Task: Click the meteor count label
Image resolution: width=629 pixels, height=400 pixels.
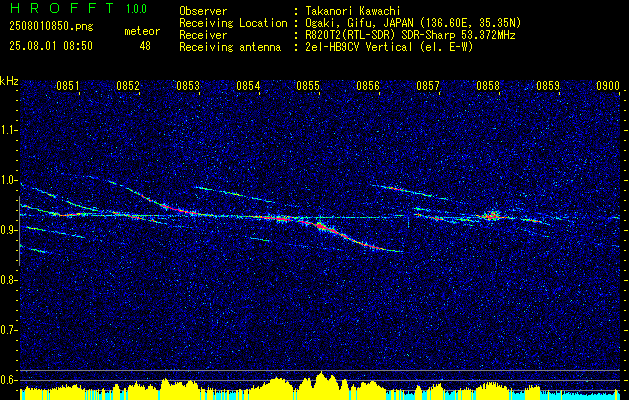Action: [142, 31]
